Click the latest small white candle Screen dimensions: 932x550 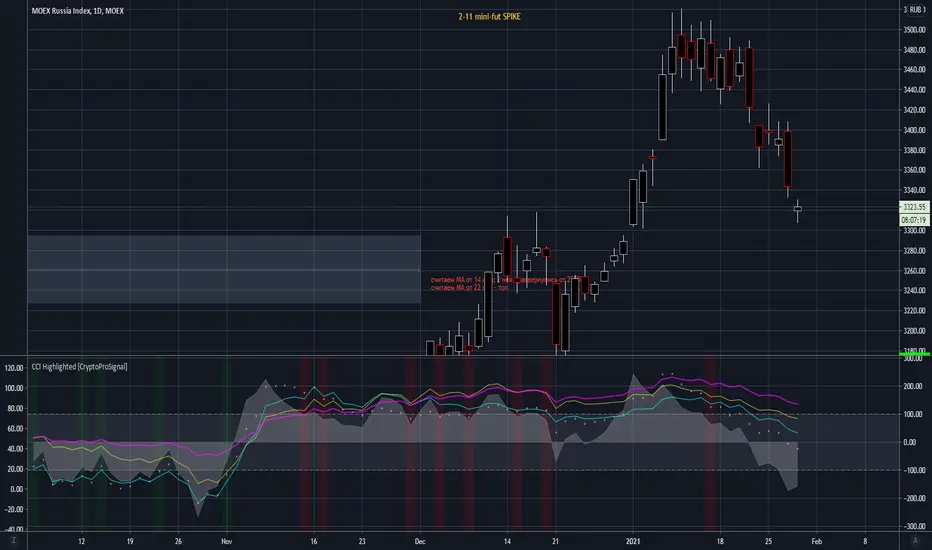798,209
